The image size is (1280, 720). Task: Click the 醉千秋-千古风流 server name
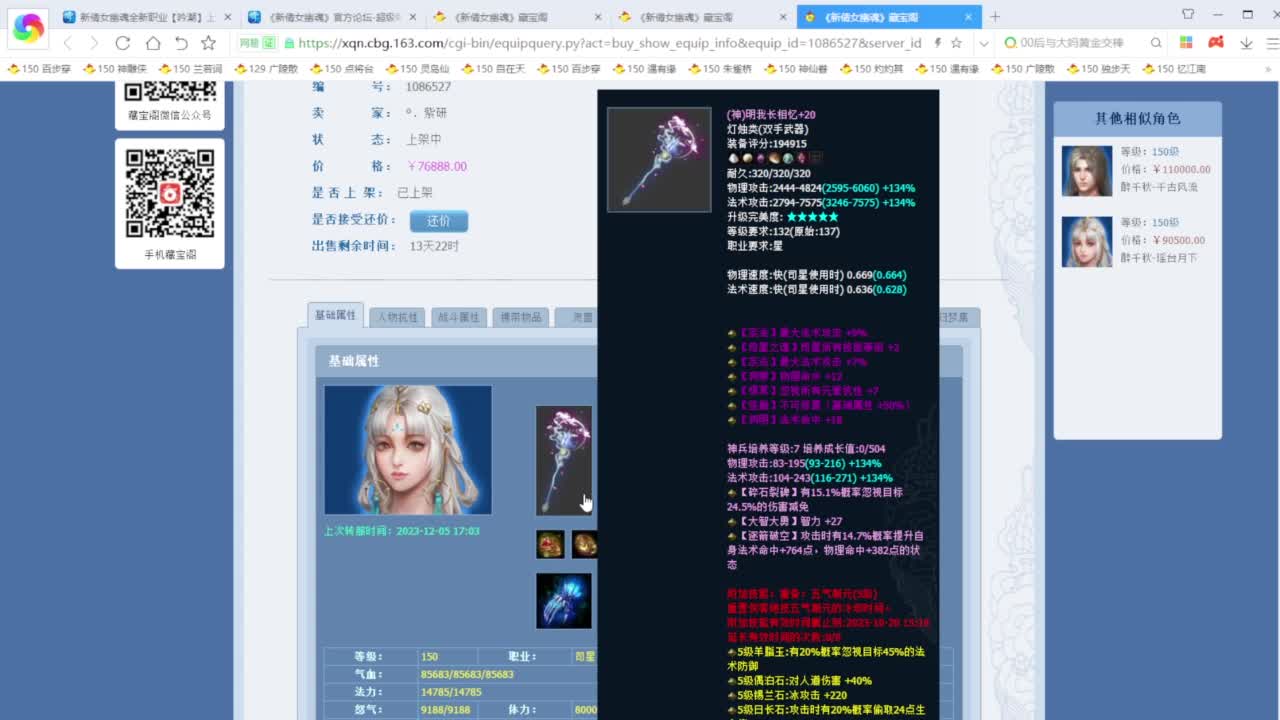pos(1159,187)
